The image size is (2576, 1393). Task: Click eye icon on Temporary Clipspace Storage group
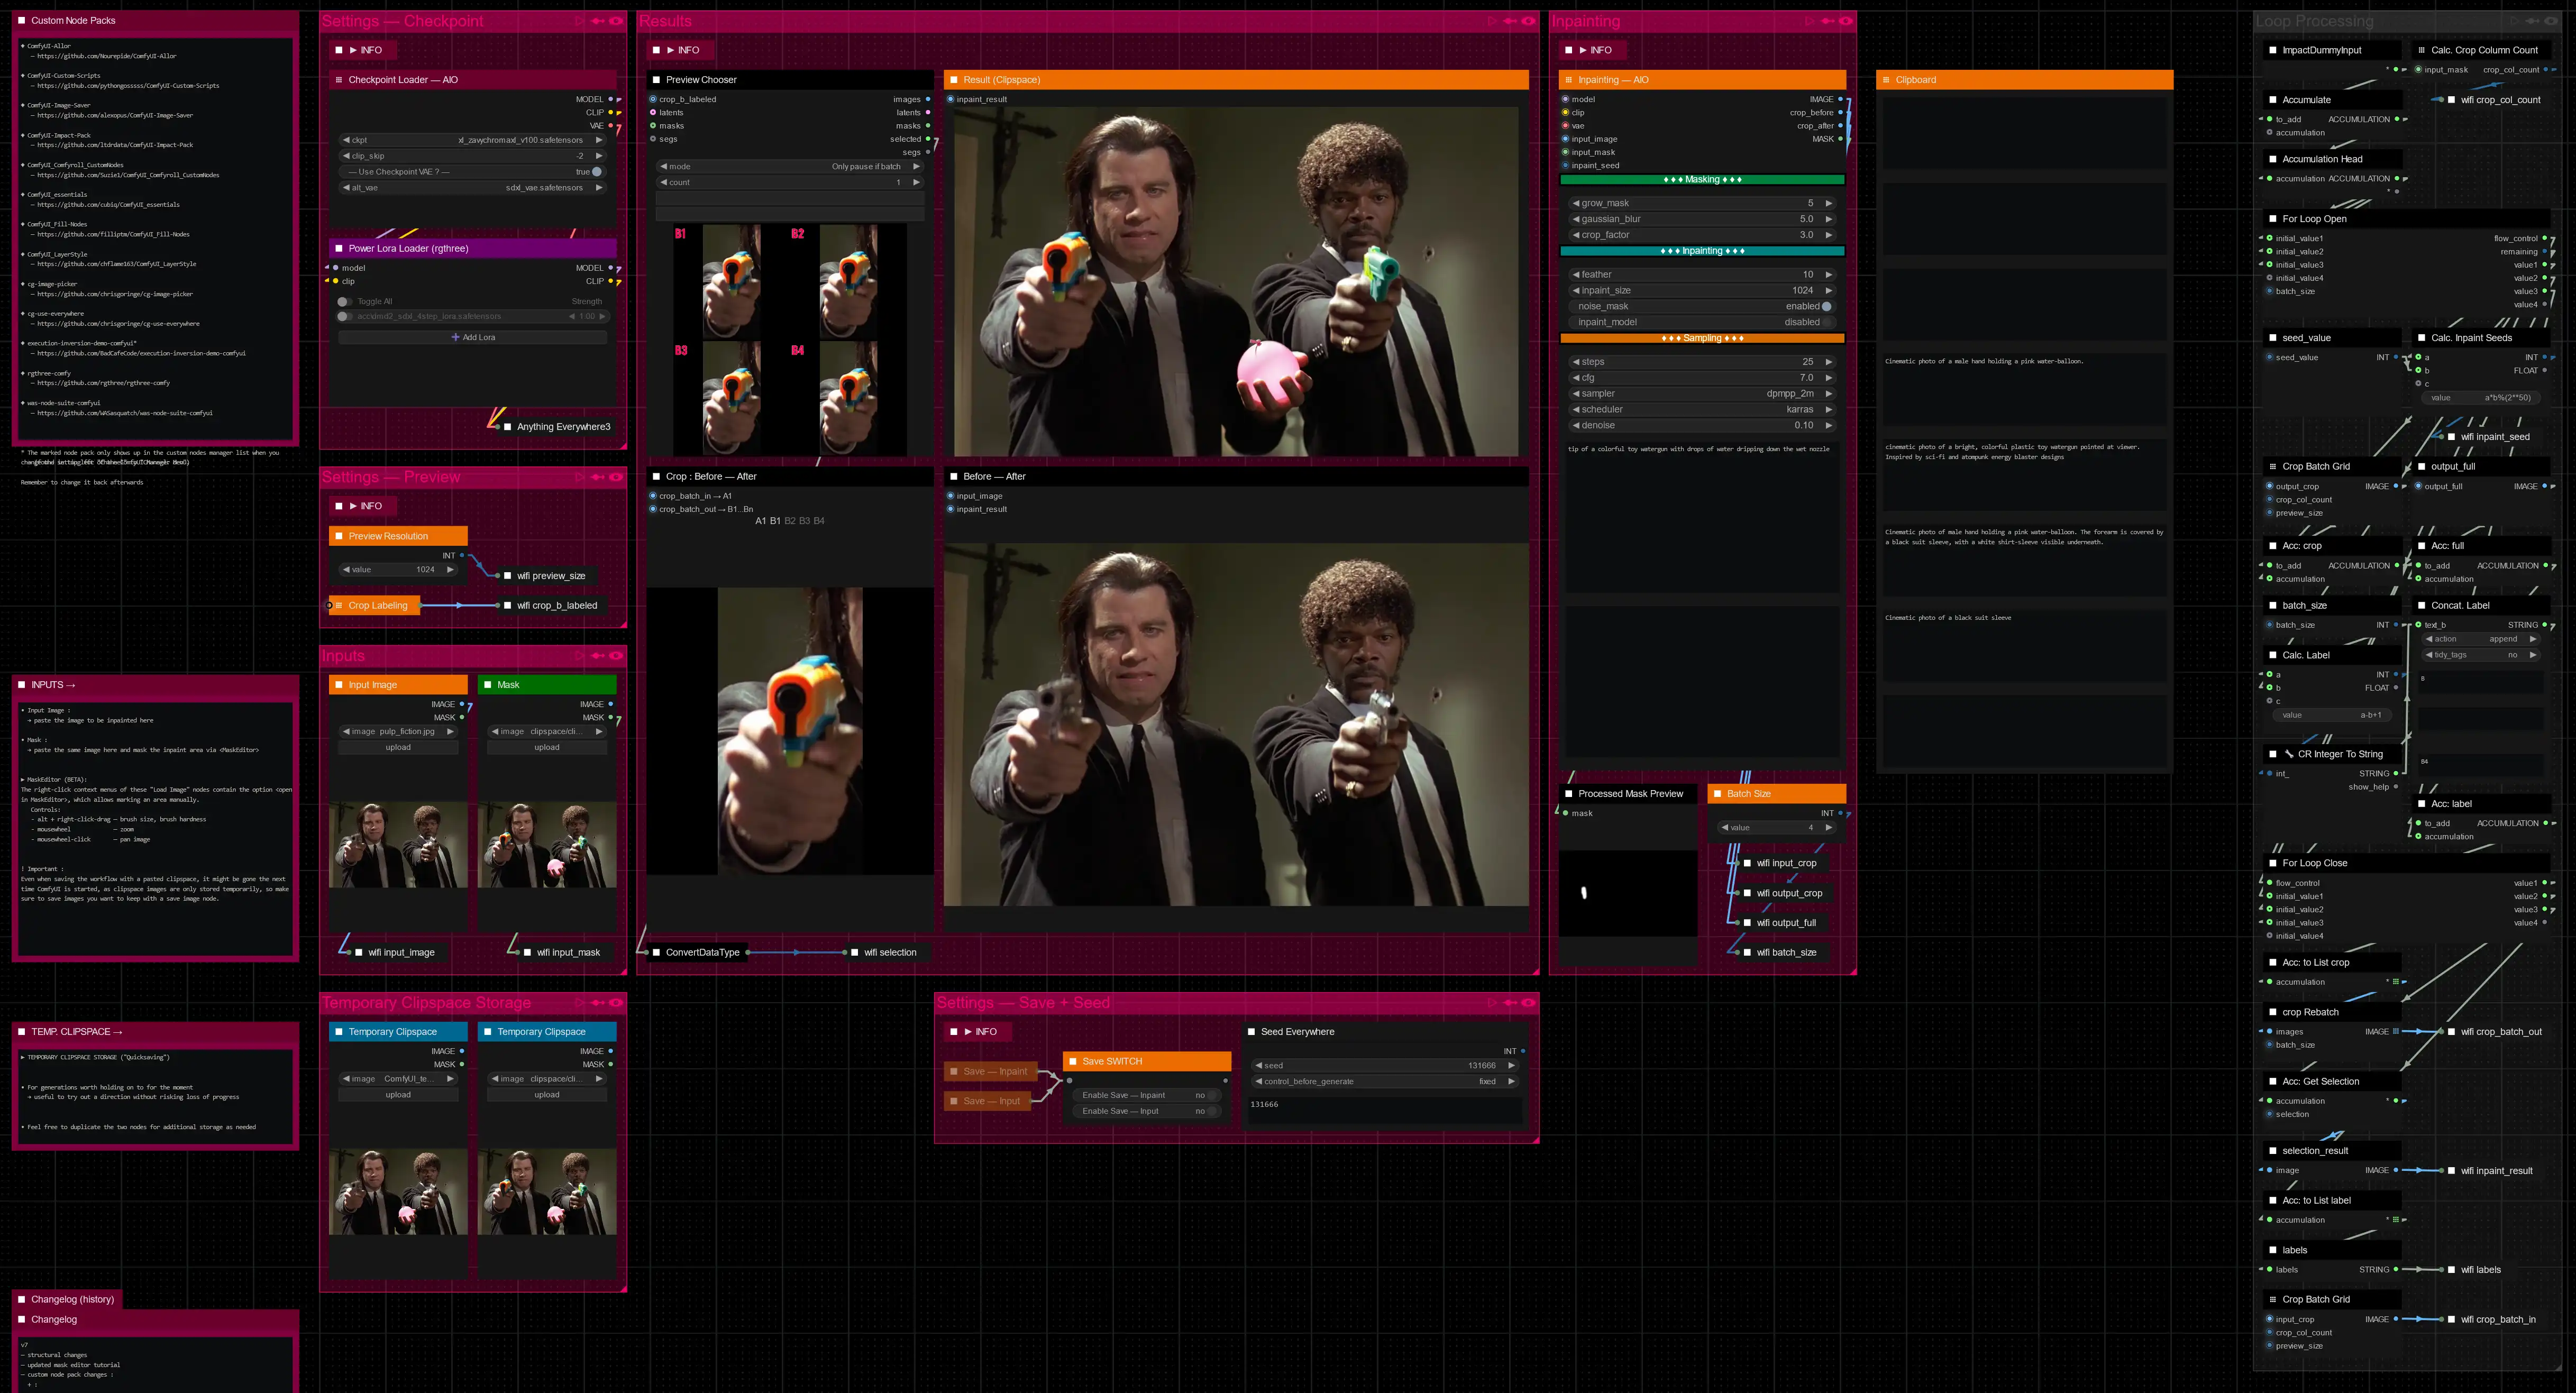(616, 1002)
